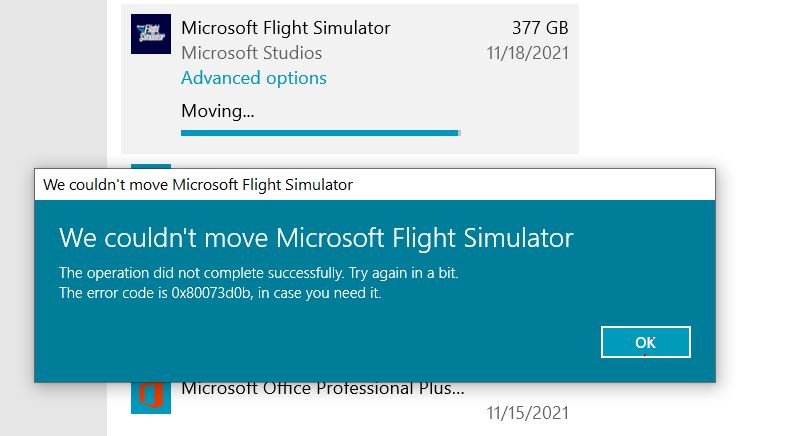Click the error code 0x80073d0b line
This screenshot has width=798, height=436.
point(221,294)
